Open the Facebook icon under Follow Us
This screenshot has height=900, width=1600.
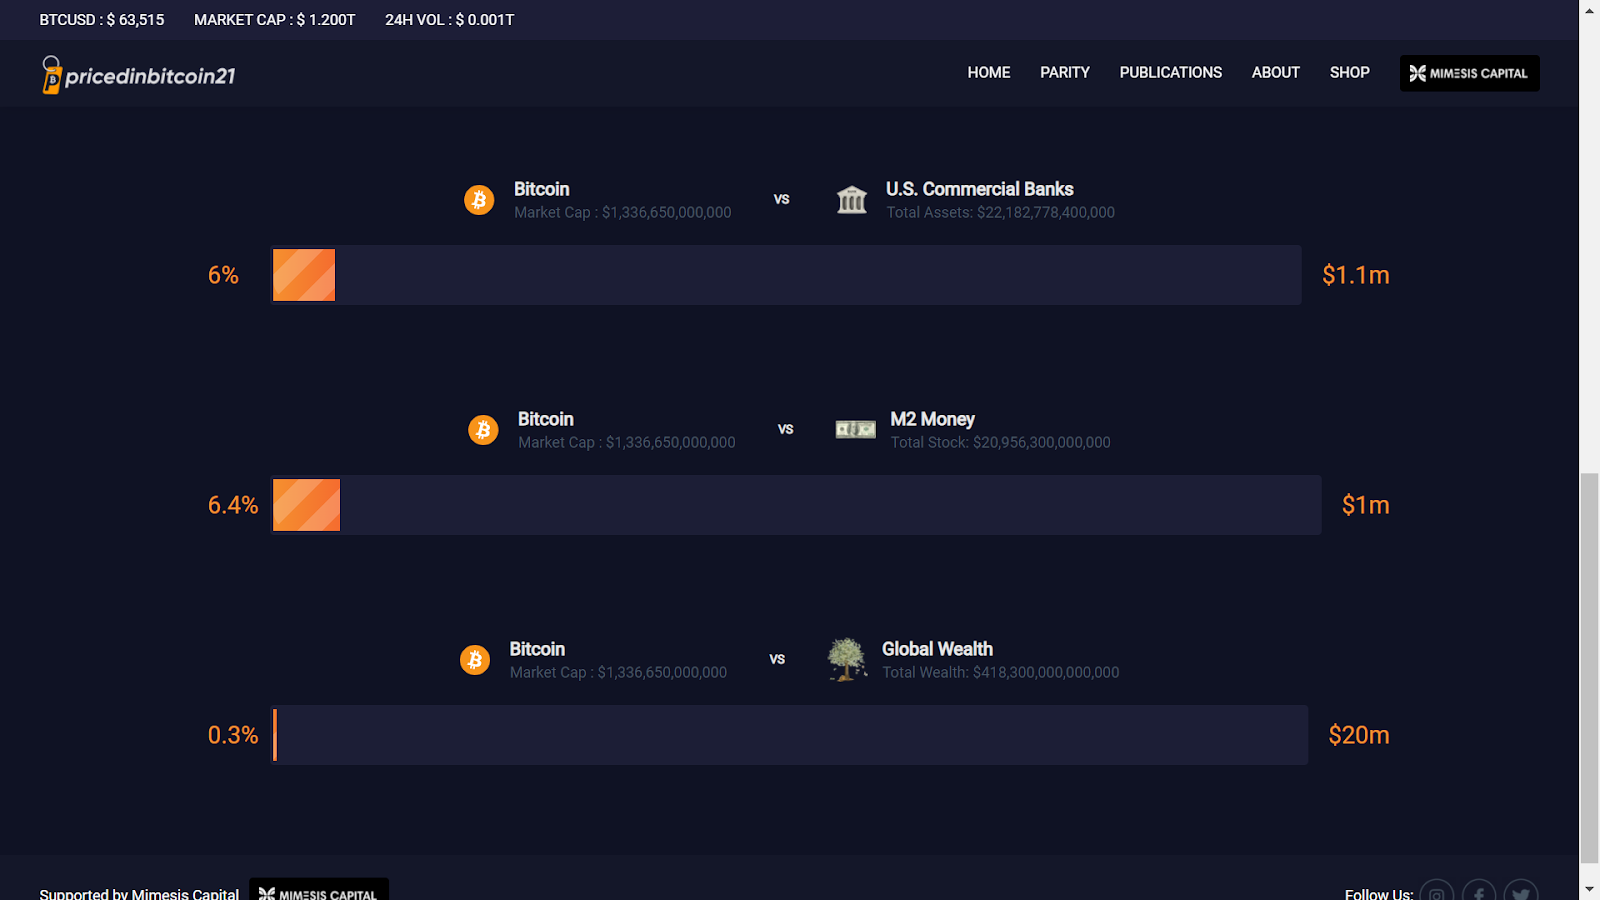[x=1479, y=894]
